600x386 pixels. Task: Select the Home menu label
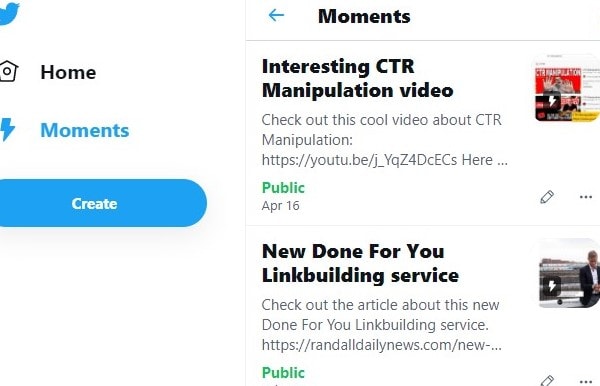pos(68,72)
